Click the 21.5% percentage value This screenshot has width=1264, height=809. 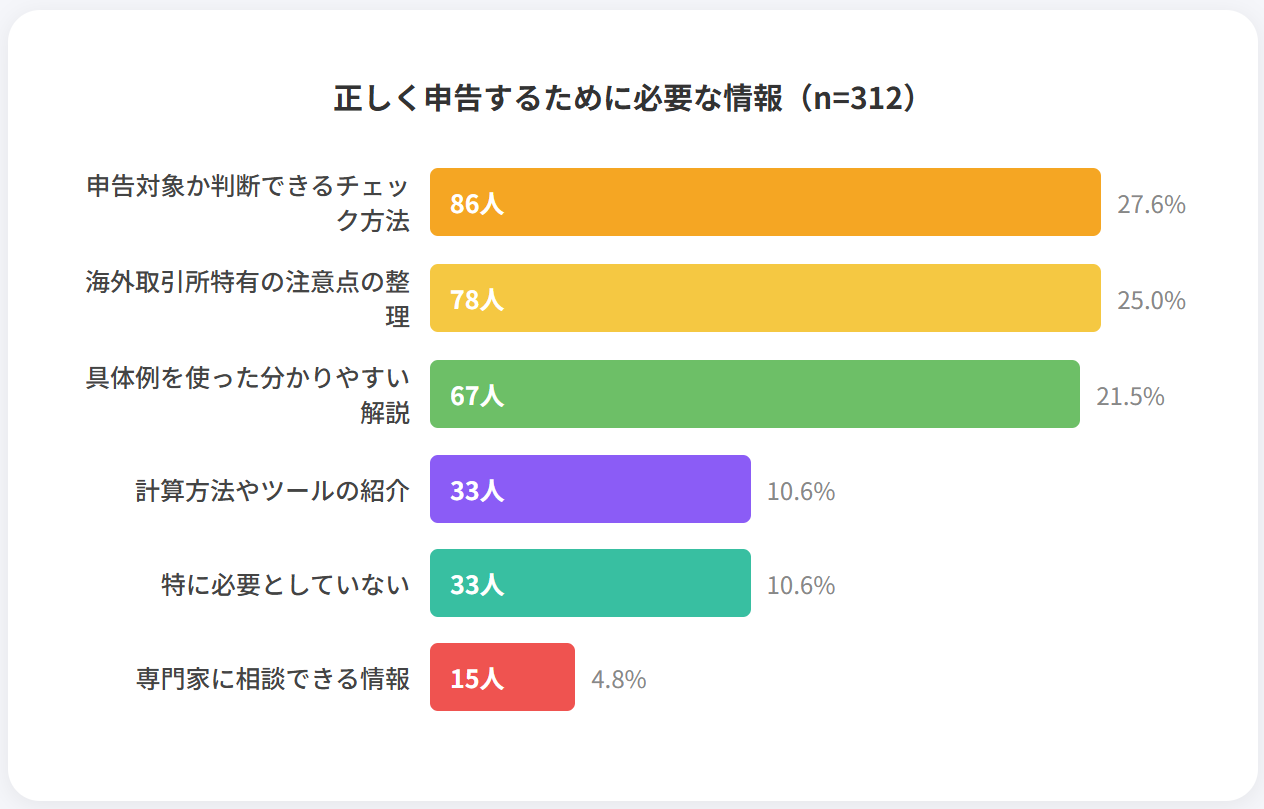pos(1130,397)
